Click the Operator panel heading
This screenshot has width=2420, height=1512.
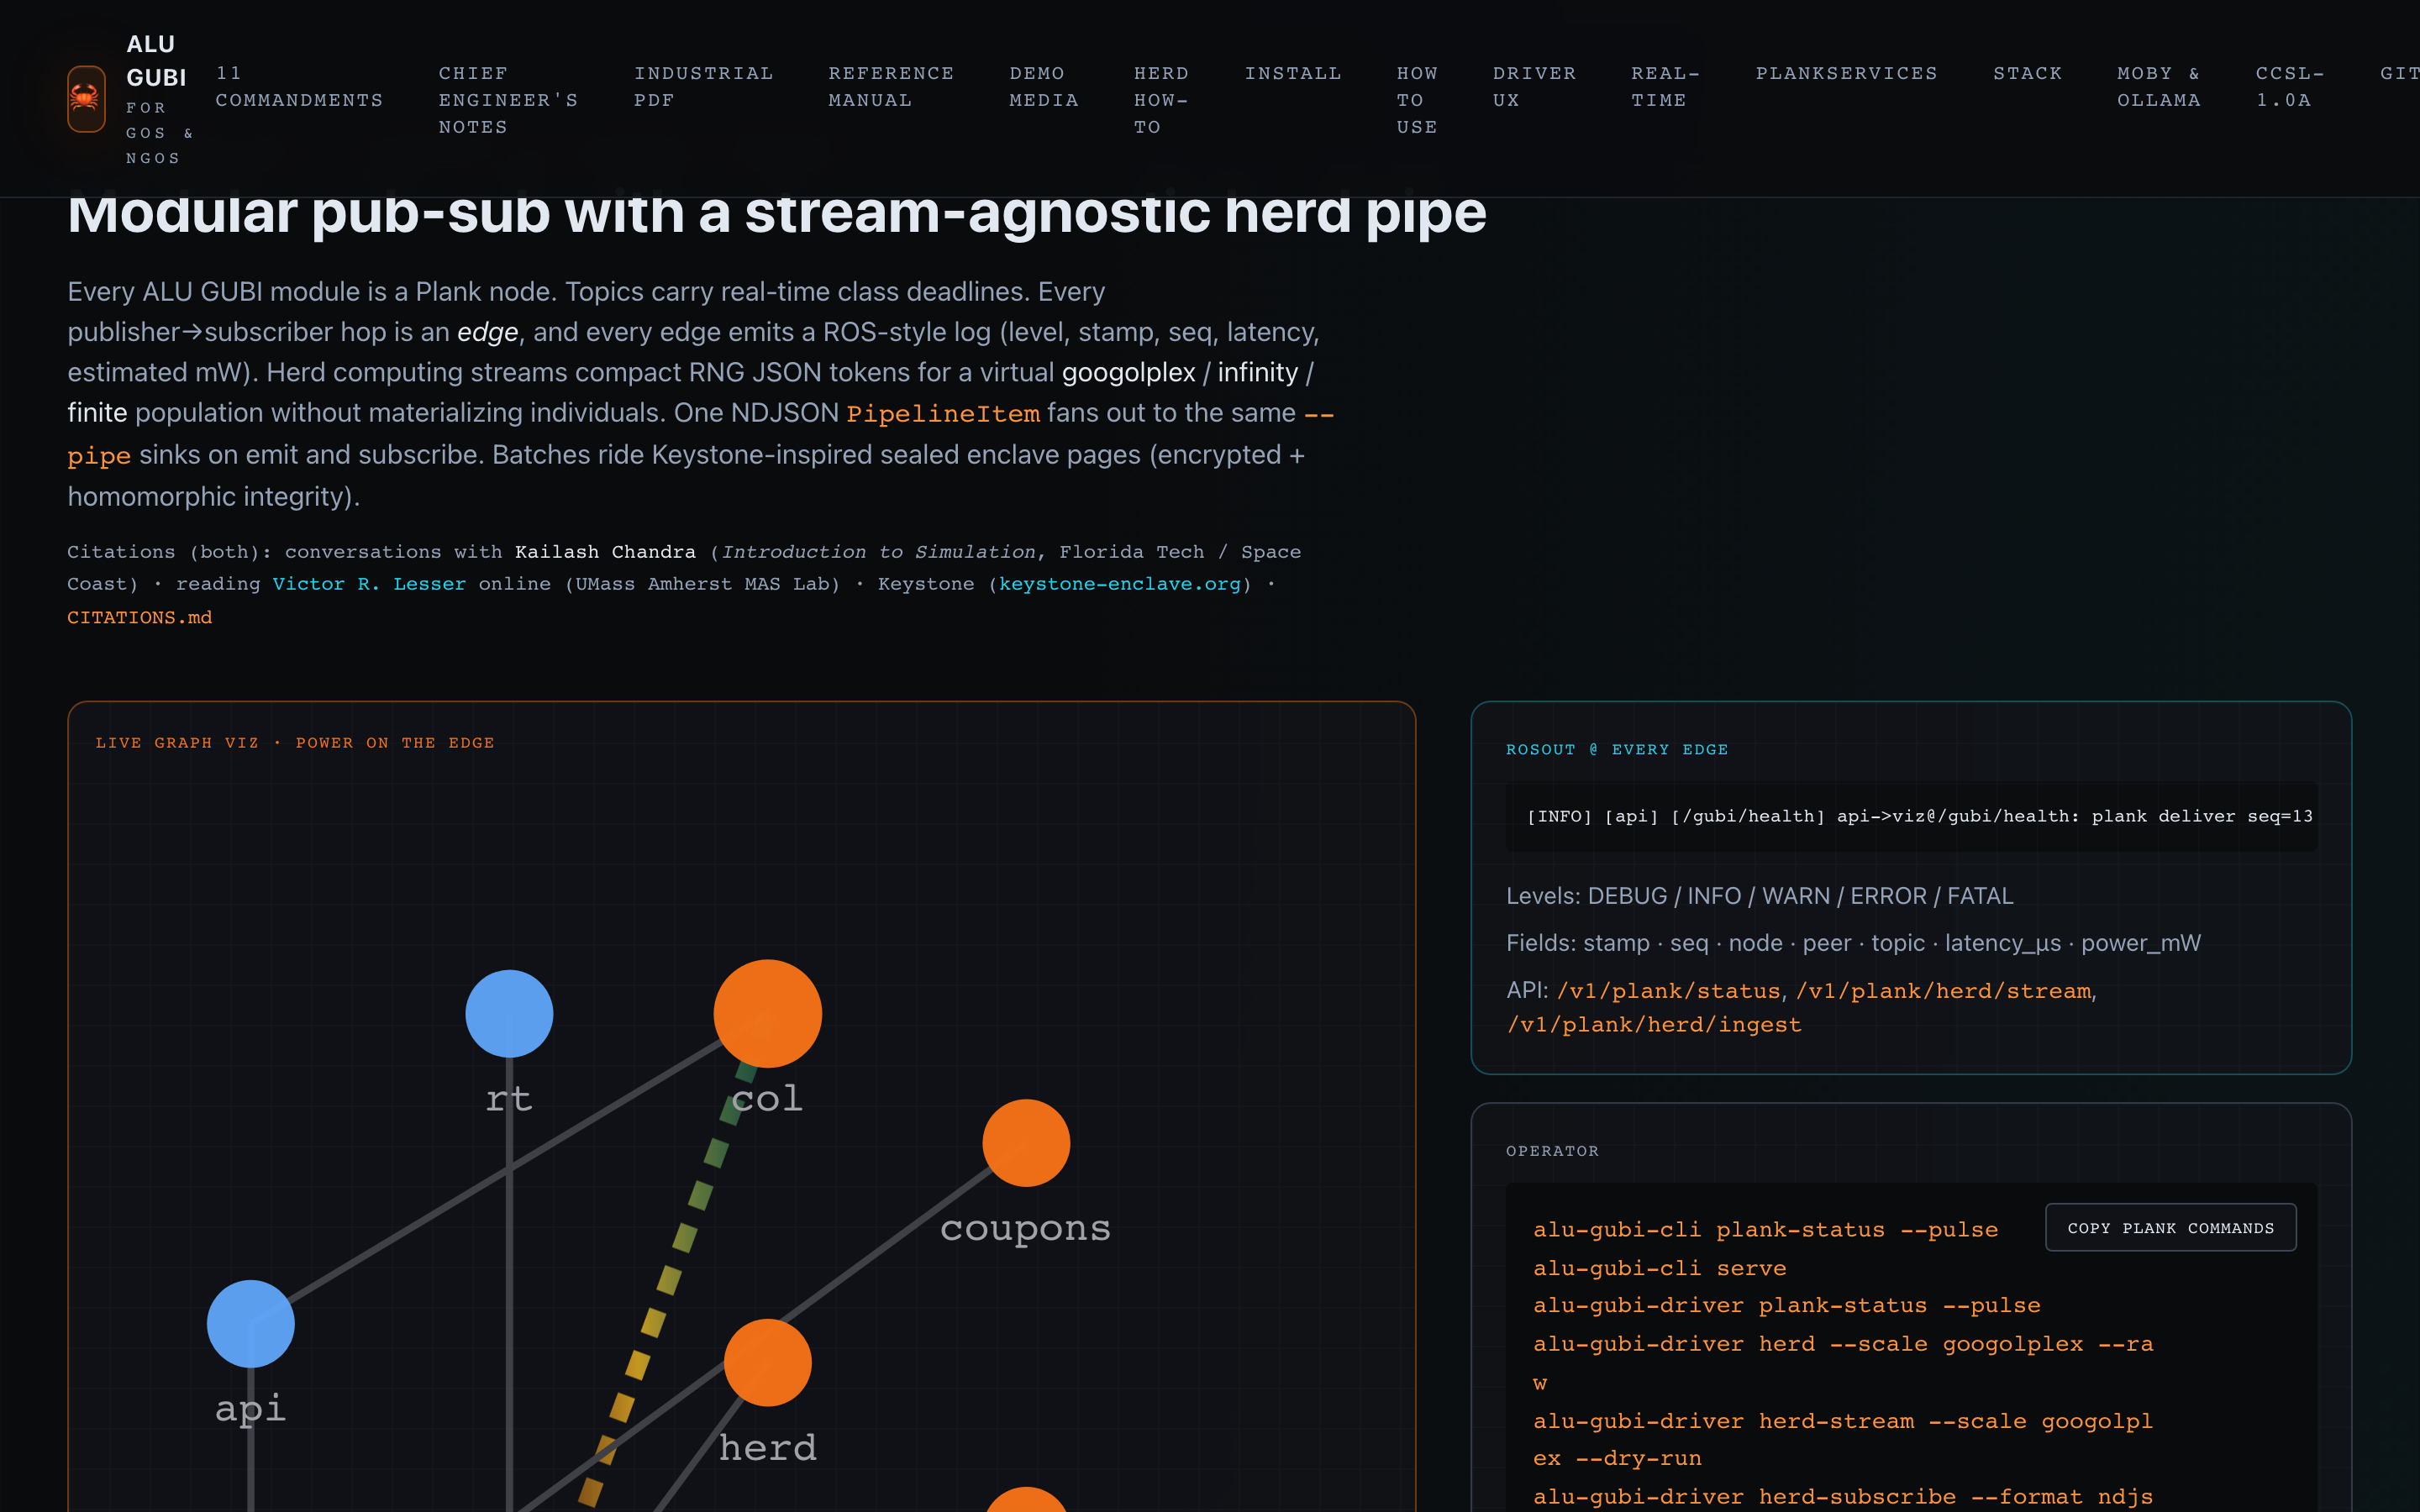(1552, 1151)
